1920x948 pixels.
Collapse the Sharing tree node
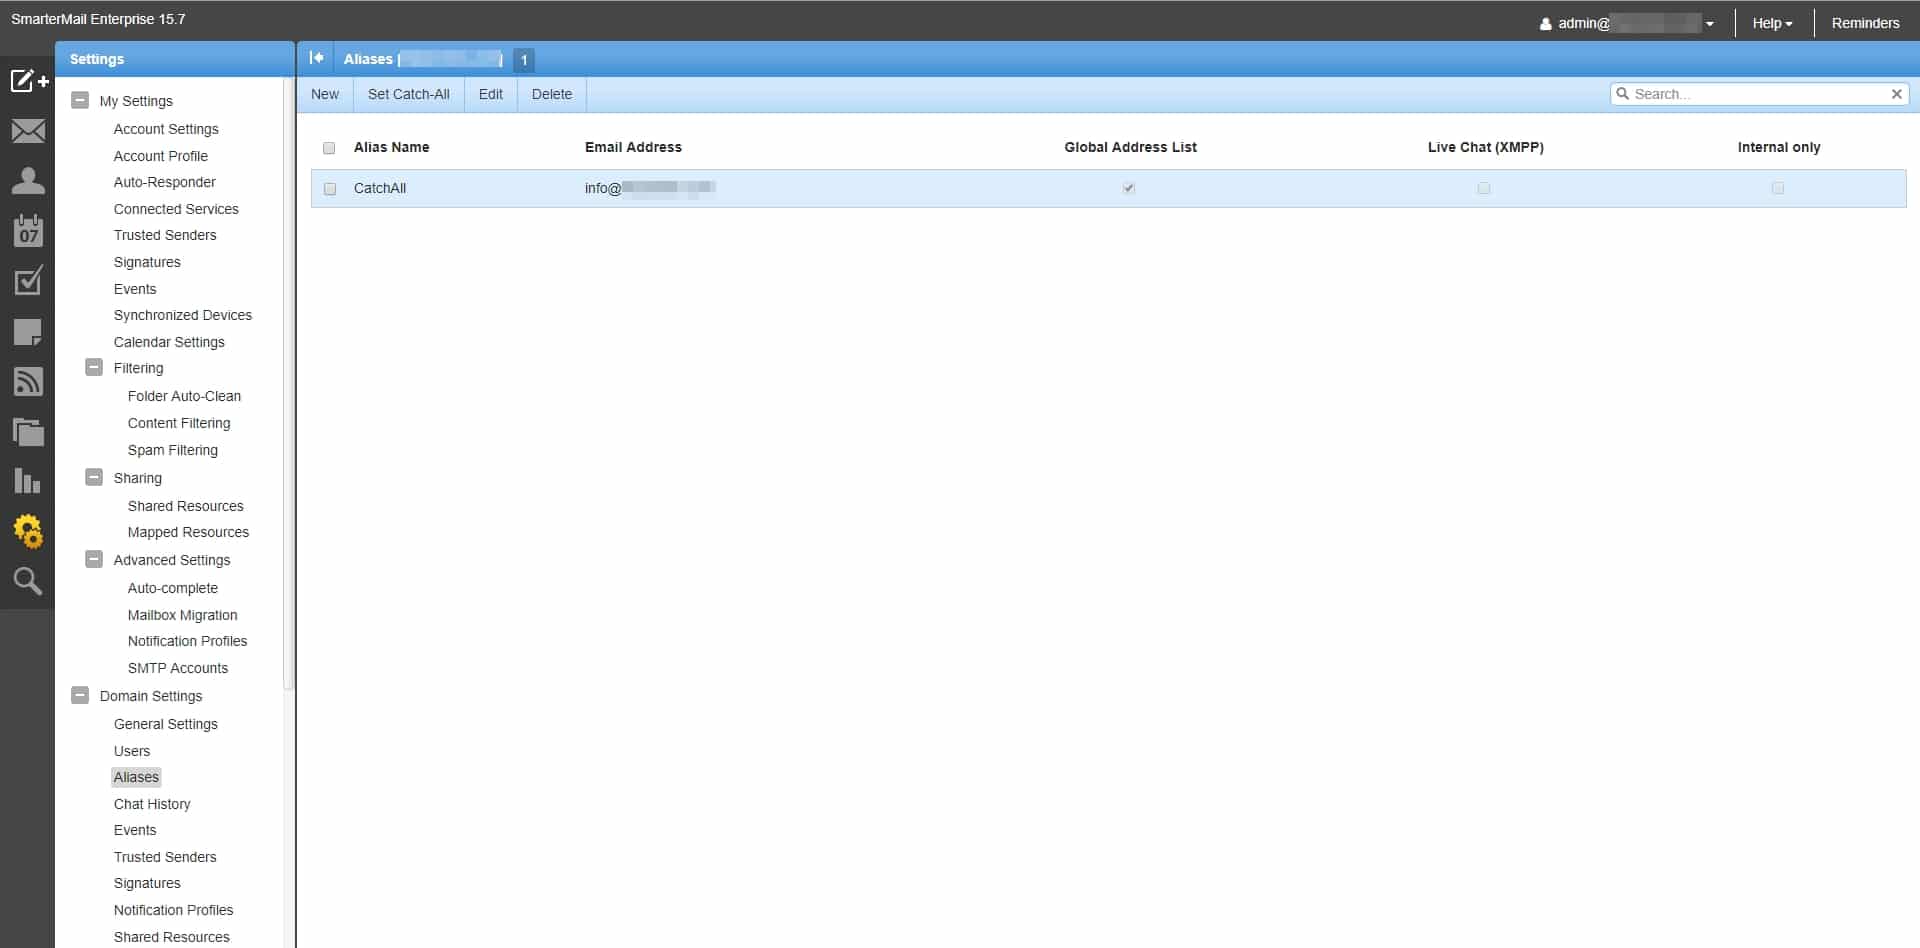[x=94, y=477]
